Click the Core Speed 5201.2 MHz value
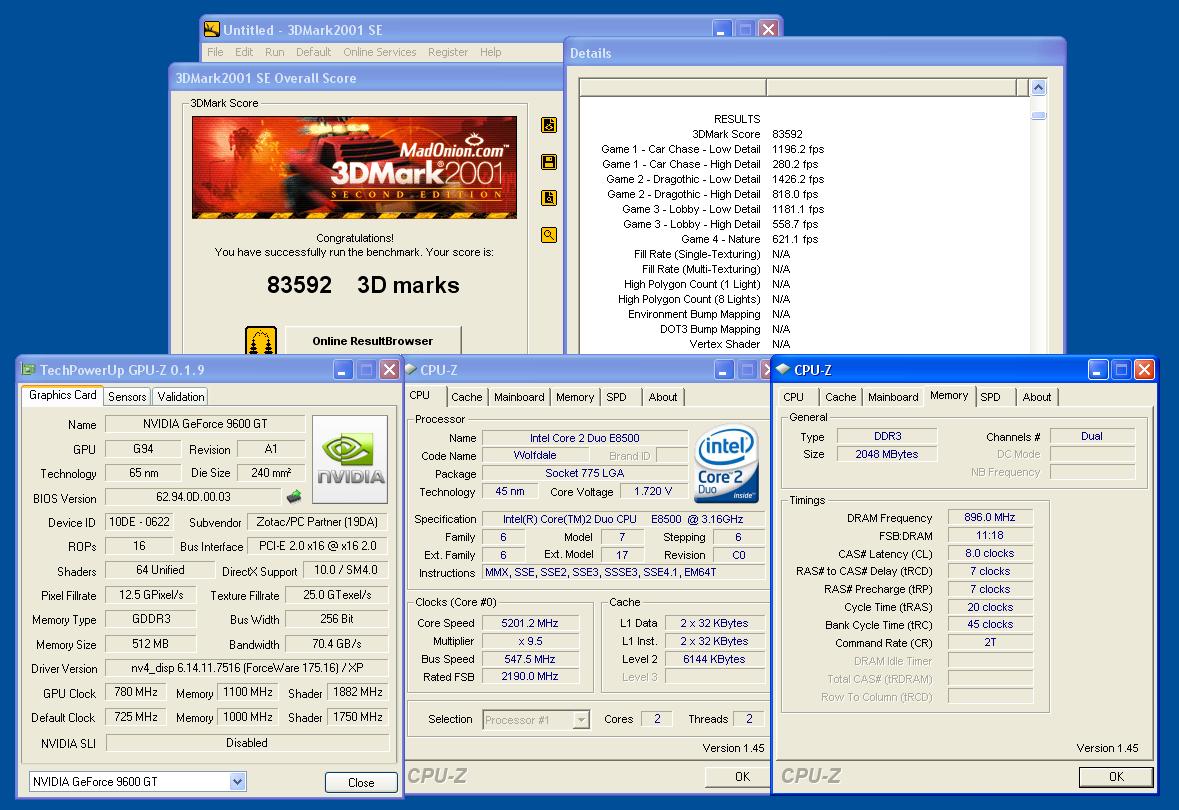Screen dimensions: 1179x810 [x=530, y=623]
